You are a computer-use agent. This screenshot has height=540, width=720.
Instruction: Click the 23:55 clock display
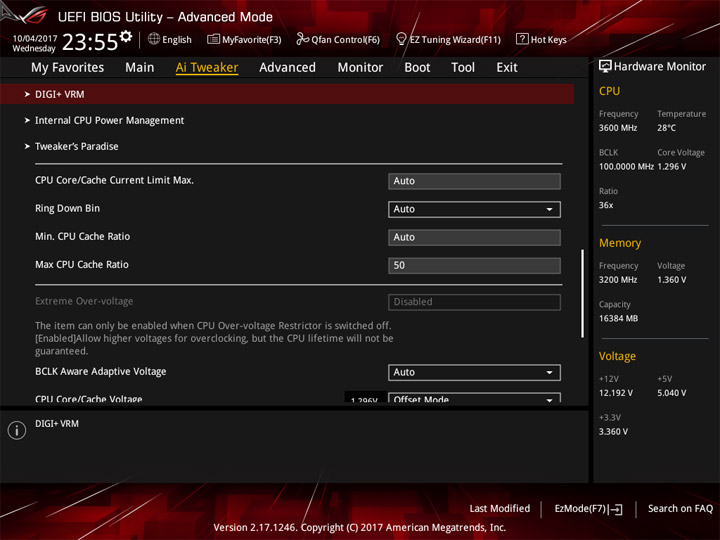90,42
